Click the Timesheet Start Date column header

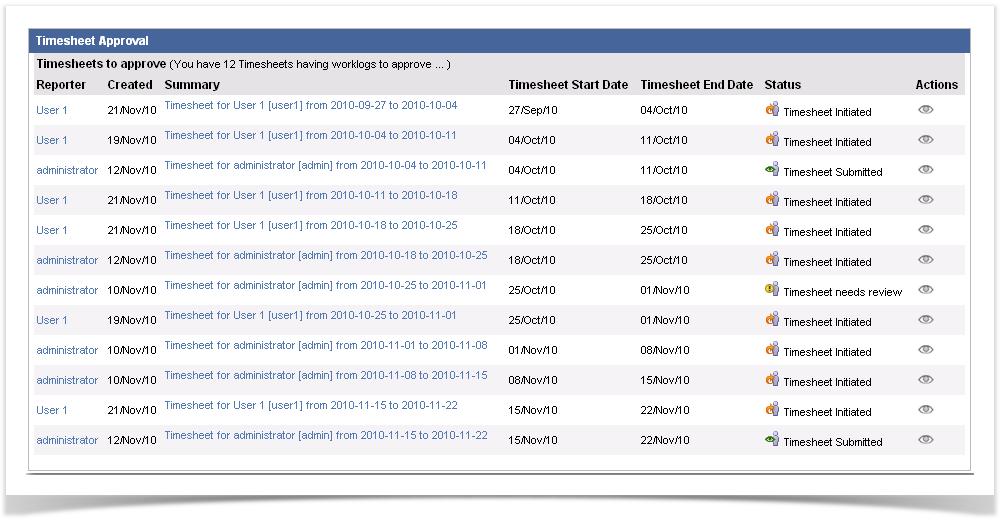(x=567, y=85)
